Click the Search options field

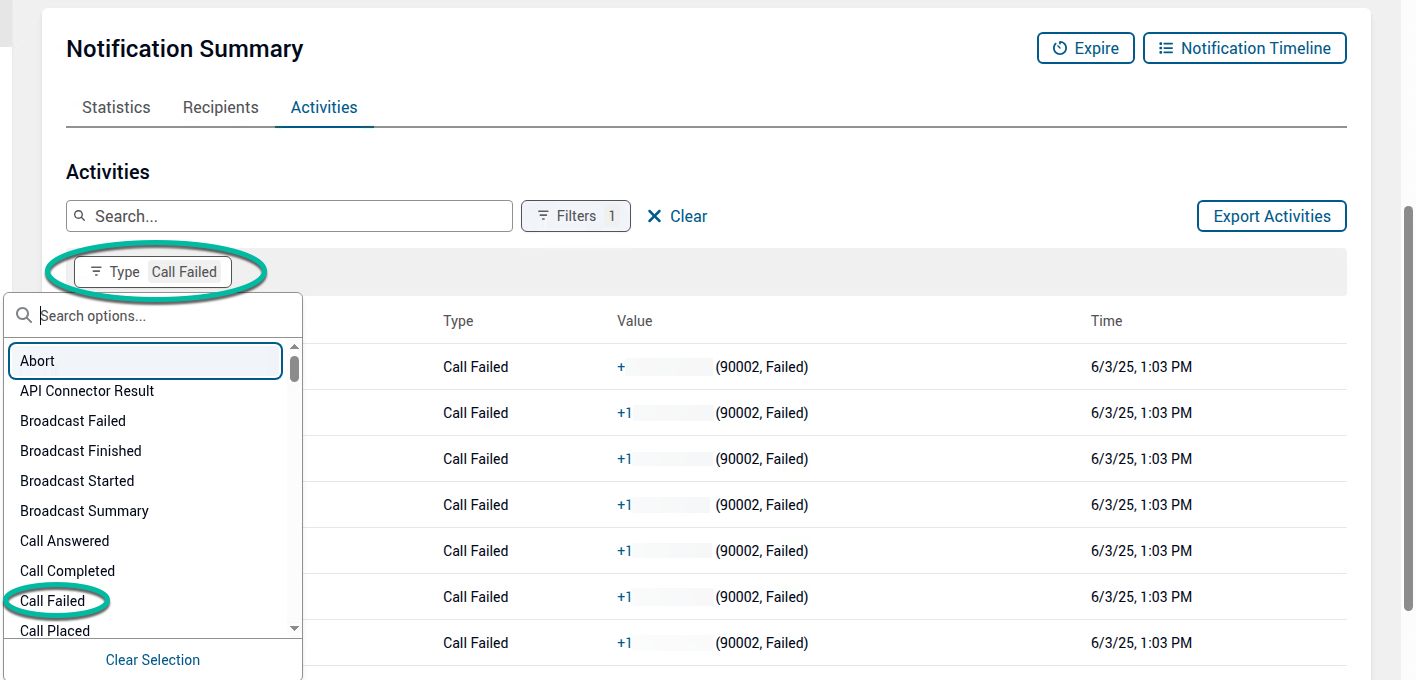pyautogui.click(x=153, y=316)
